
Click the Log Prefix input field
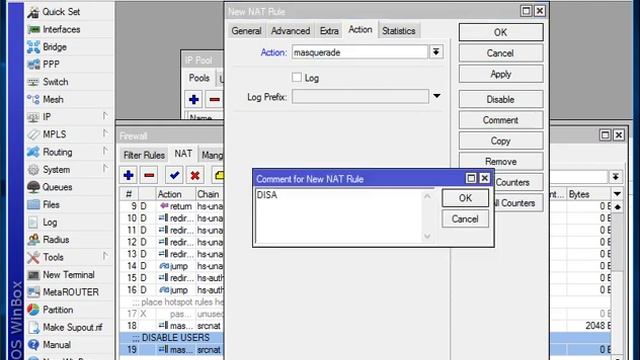click(360, 97)
